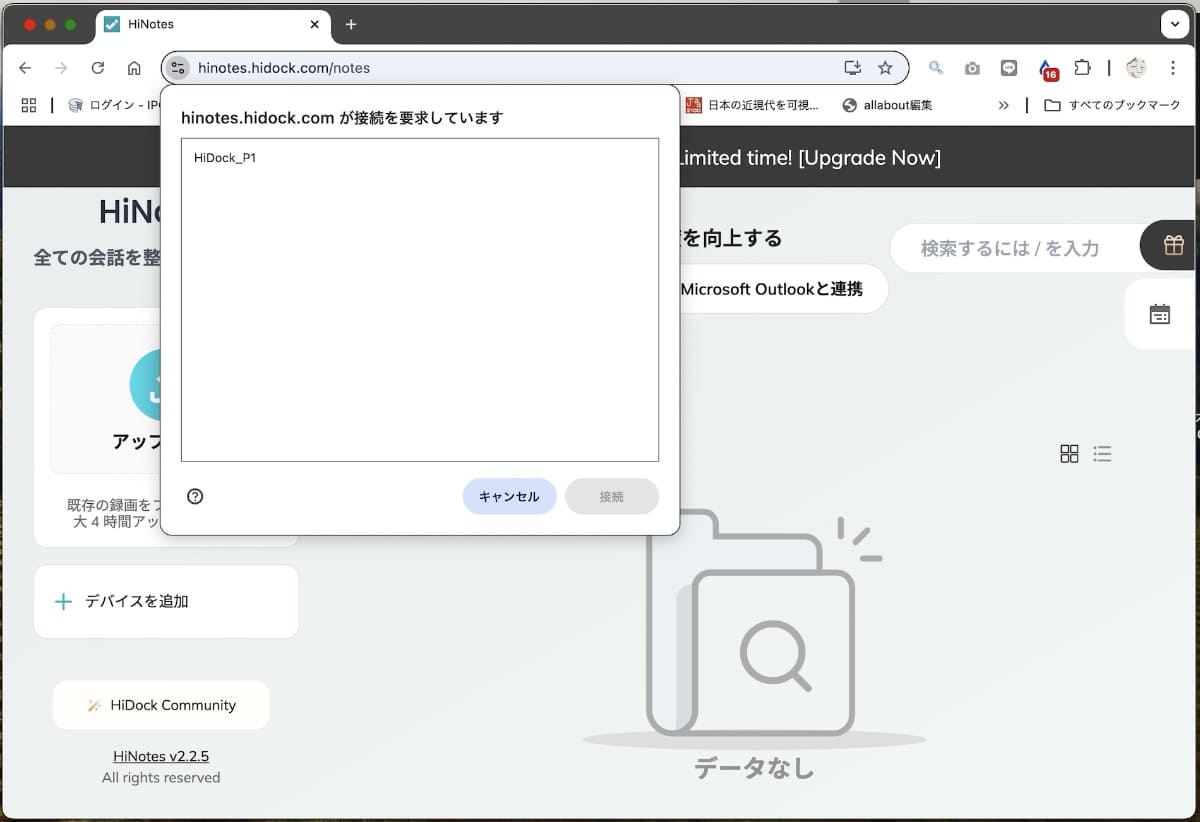Click the キャンセル button in the dialog
This screenshot has height=822, width=1200.
pos(509,496)
